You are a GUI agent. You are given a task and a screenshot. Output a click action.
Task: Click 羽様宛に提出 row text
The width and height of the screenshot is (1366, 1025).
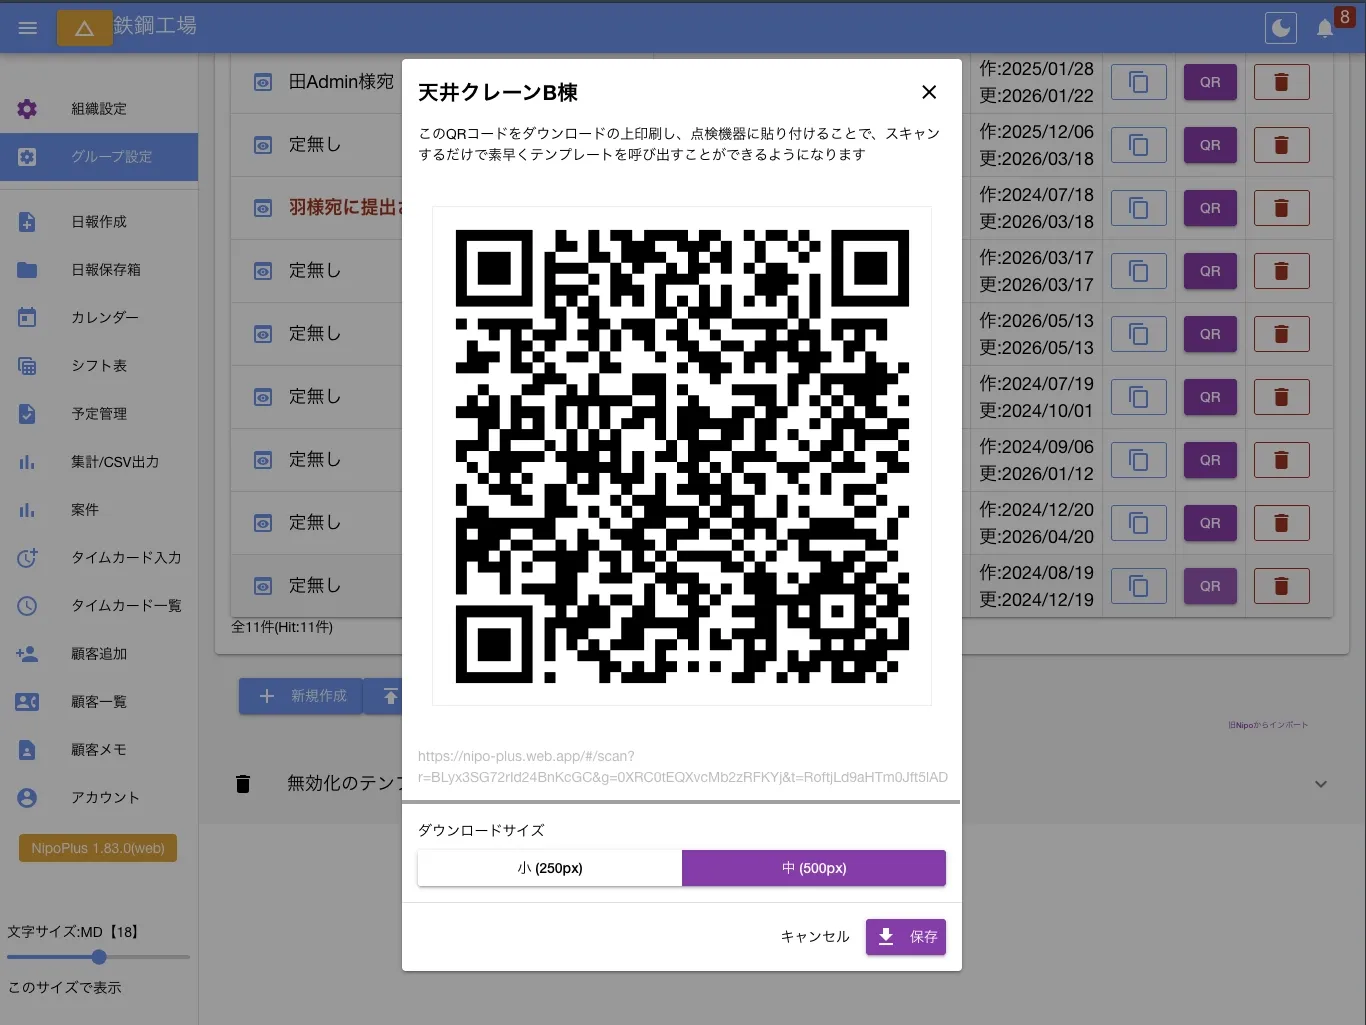coord(346,207)
